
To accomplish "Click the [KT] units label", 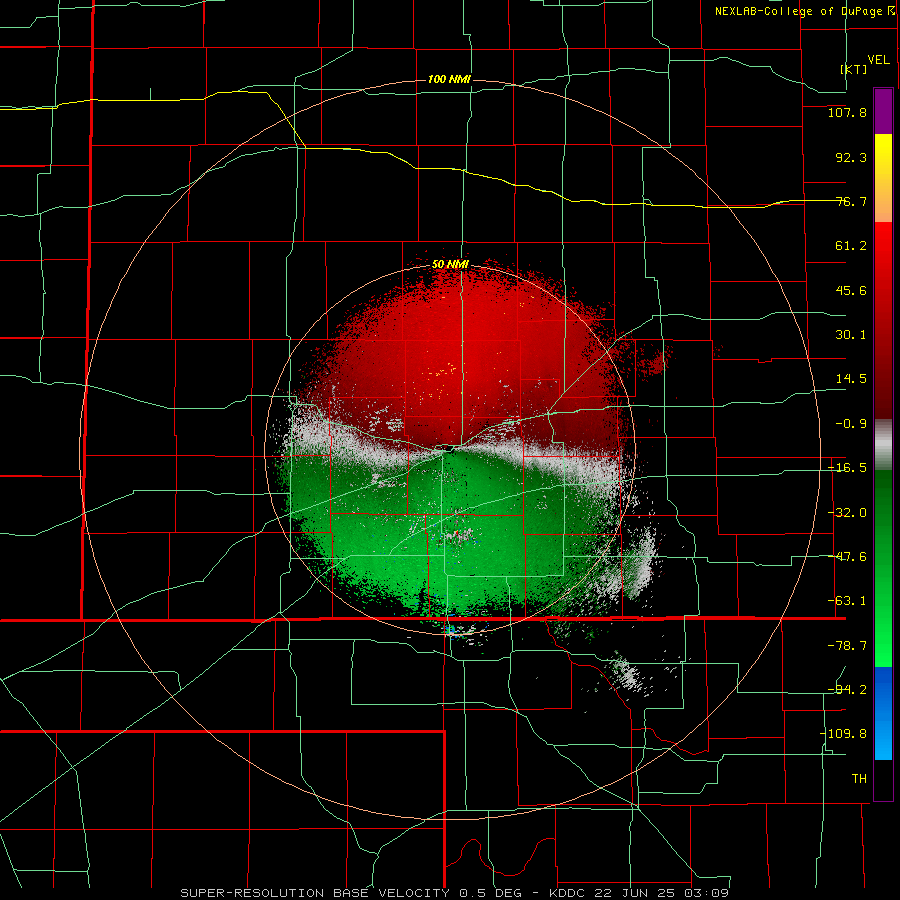I will pos(854,69).
